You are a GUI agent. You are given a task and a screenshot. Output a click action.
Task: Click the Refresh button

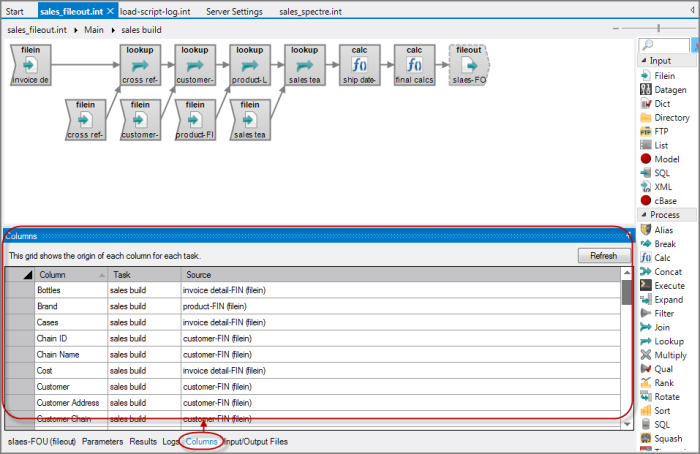(604, 255)
